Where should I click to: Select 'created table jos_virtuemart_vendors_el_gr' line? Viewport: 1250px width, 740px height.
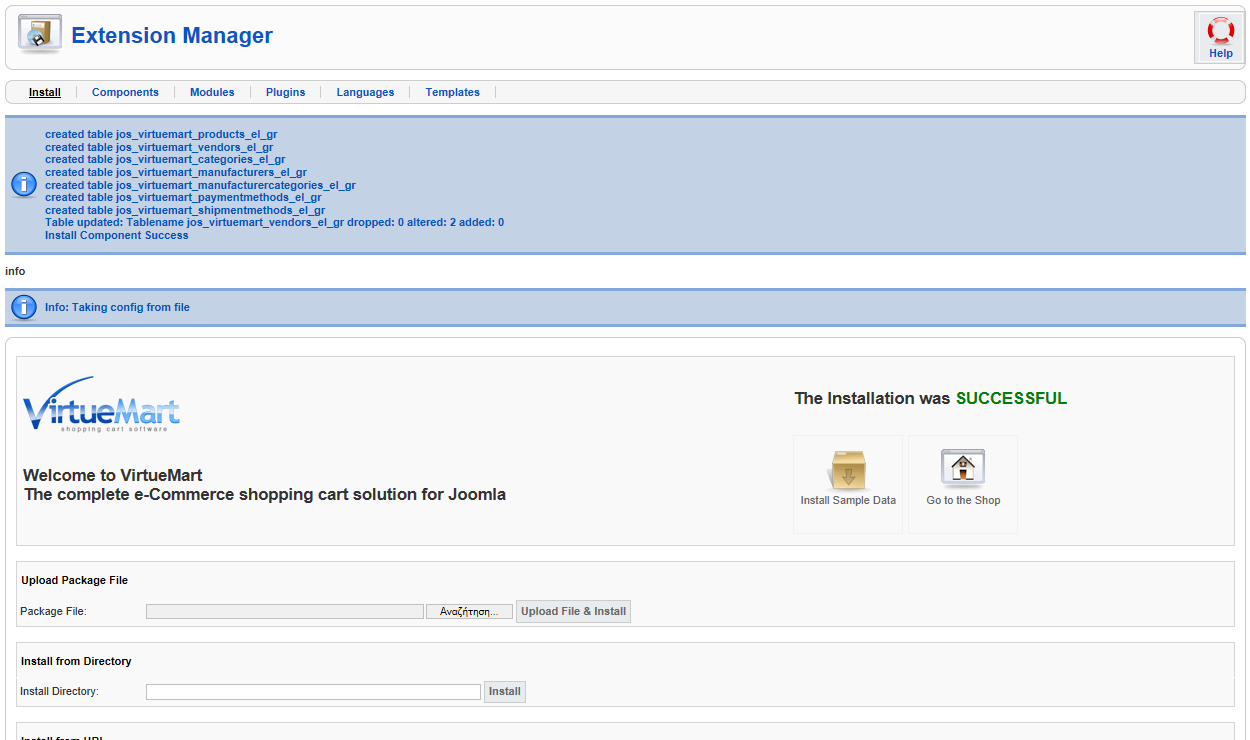click(159, 147)
